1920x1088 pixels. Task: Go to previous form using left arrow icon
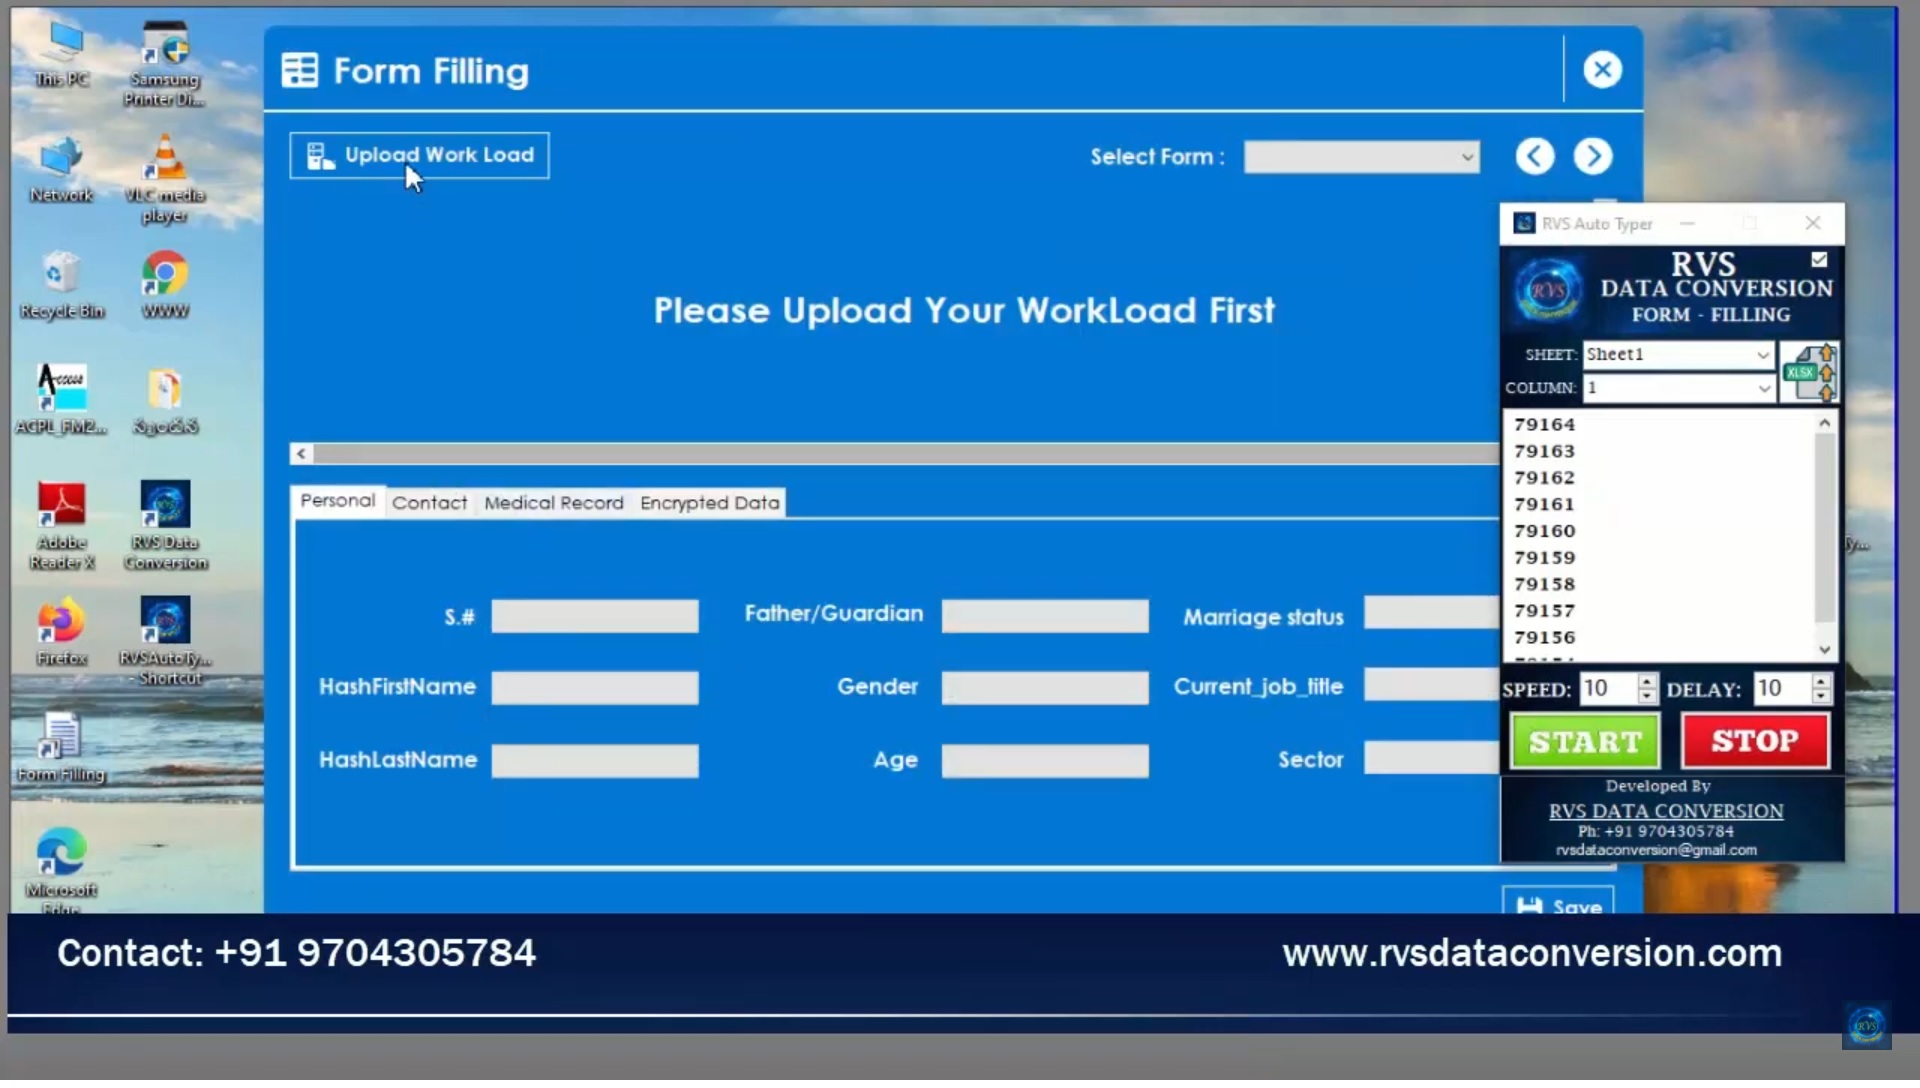[x=1534, y=156]
